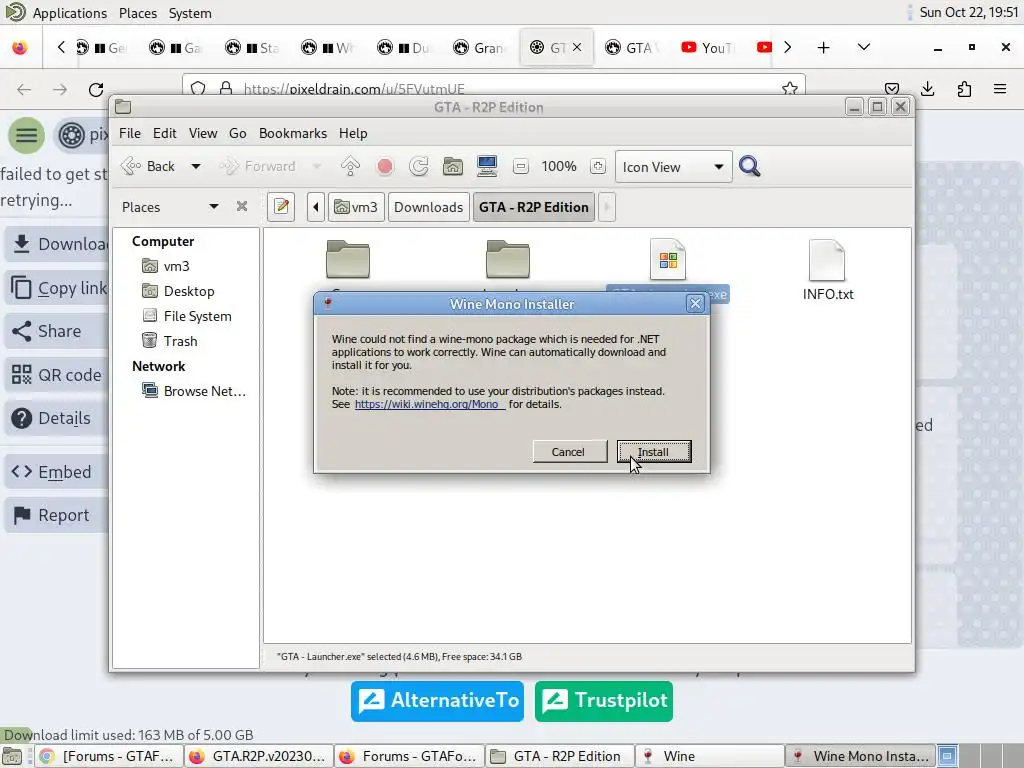Close the Places side pane
The width and height of the screenshot is (1024, 768).
tap(242, 206)
